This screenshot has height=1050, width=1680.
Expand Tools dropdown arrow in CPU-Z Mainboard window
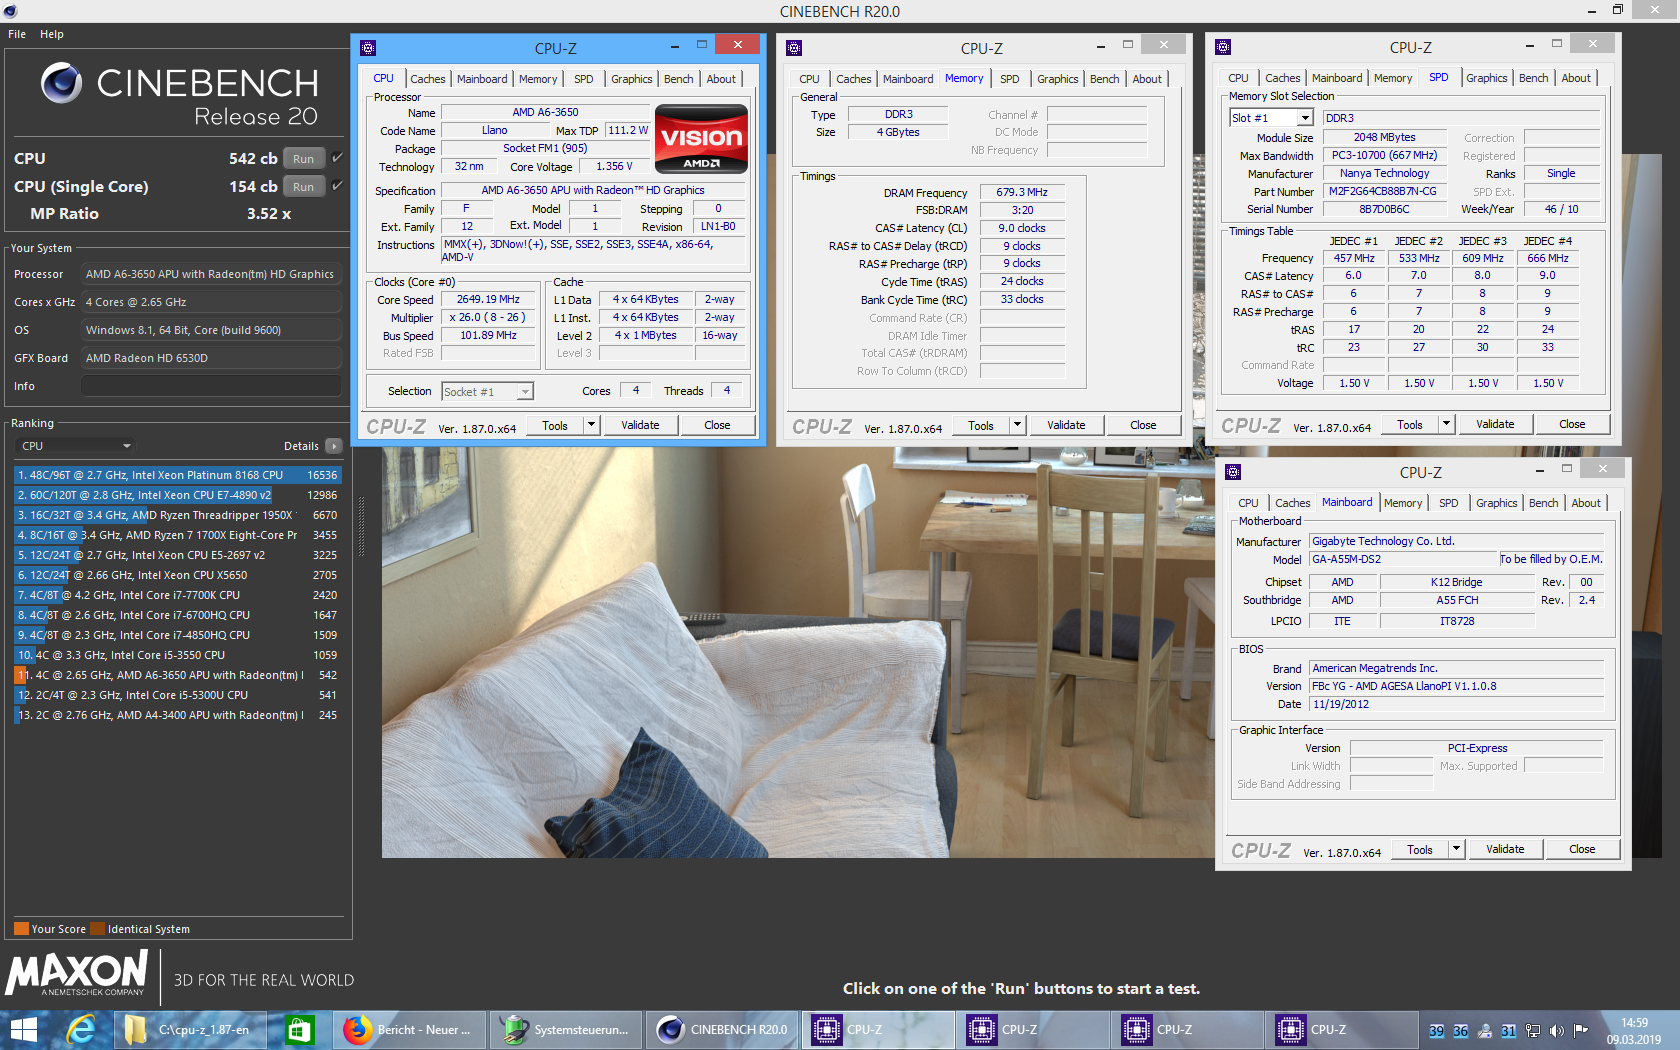point(1456,849)
